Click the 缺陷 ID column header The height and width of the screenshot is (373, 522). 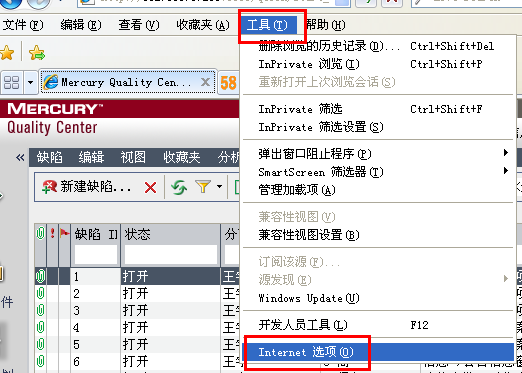pos(96,234)
